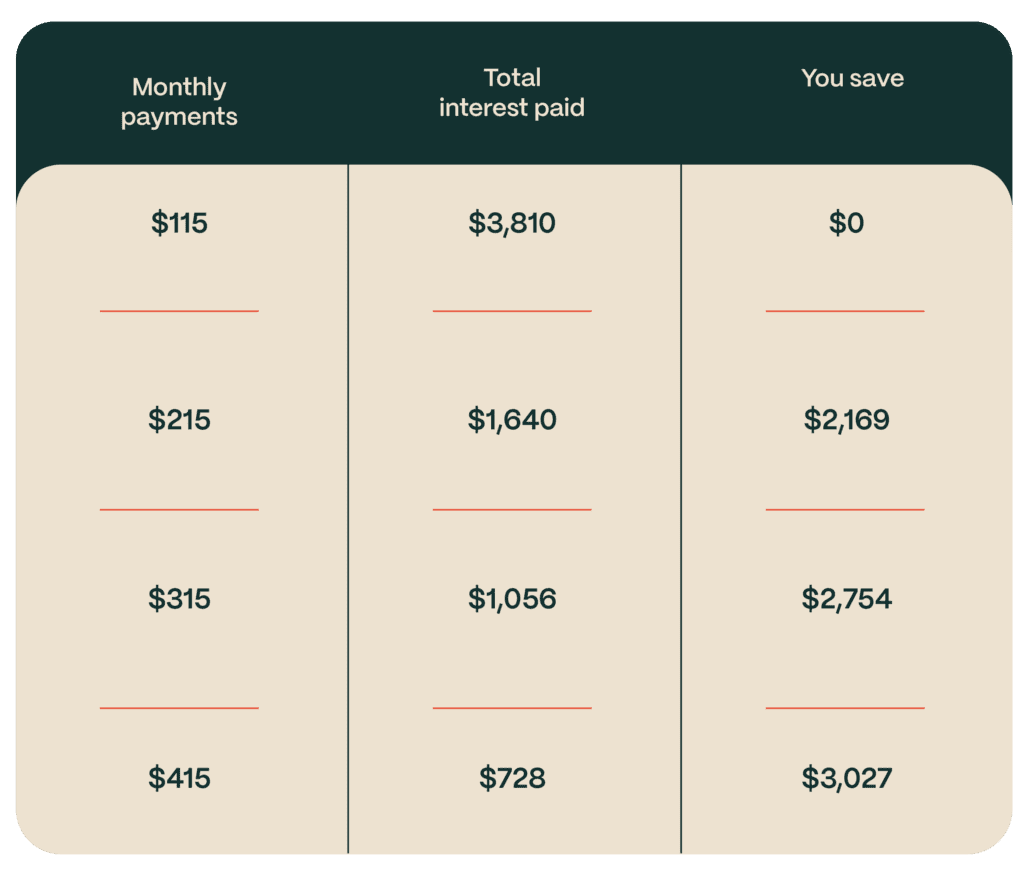Viewport: 1024px width, 872px height.
Task: Click the $1,640 interest paid value
Action: point(512,420)
